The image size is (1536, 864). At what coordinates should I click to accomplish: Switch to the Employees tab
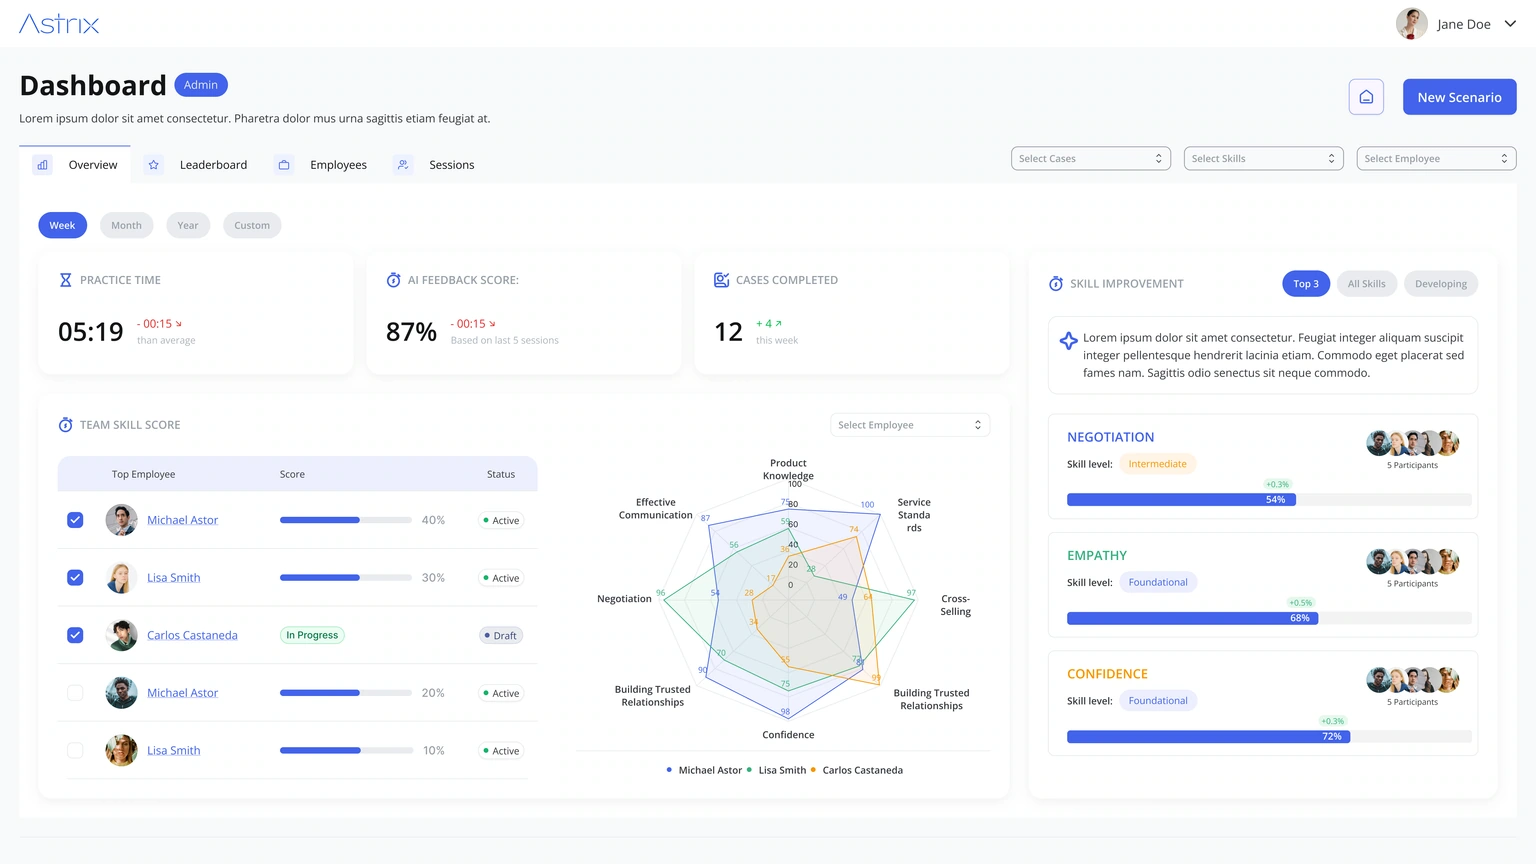pyautogui.click(x=322, y=165)
